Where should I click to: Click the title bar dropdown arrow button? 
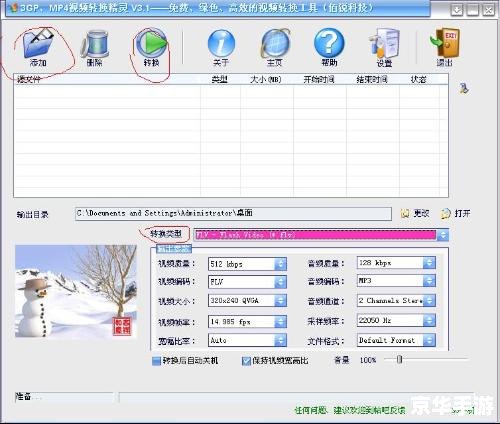coord(457,10)
